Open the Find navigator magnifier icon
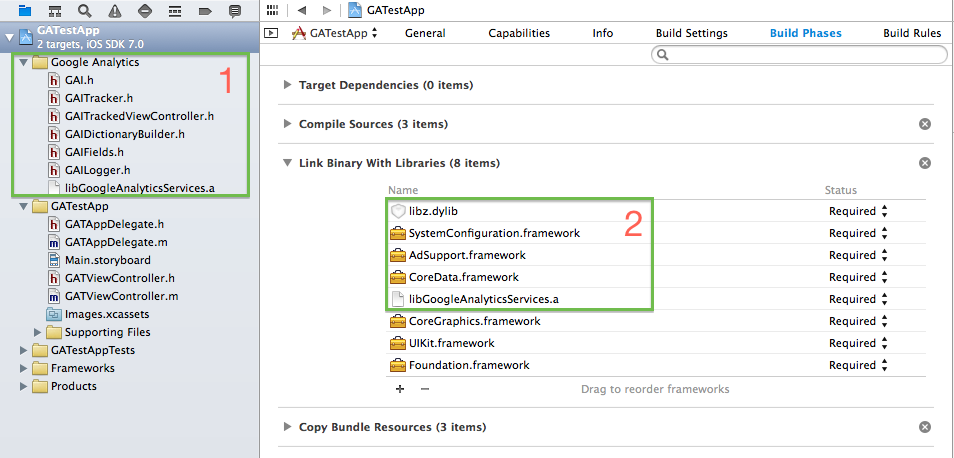Image resolution: width=954 pixels, height=458 pixels. coord(85,10)
